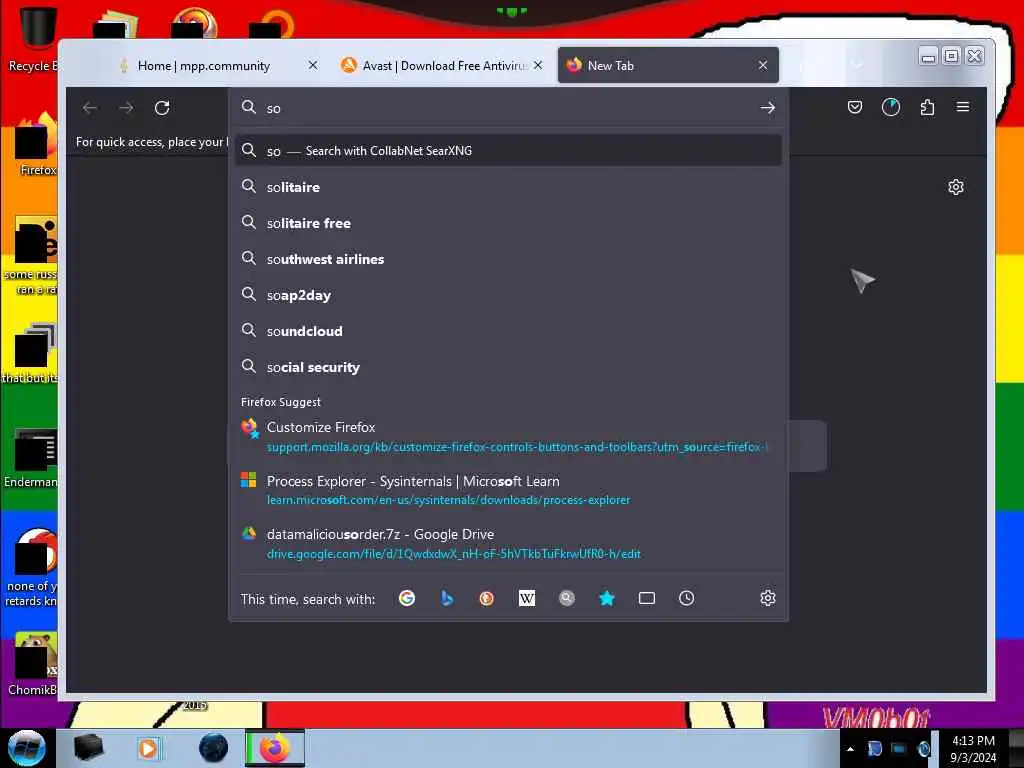Search this time with Google icon

(x=407, y=598)
